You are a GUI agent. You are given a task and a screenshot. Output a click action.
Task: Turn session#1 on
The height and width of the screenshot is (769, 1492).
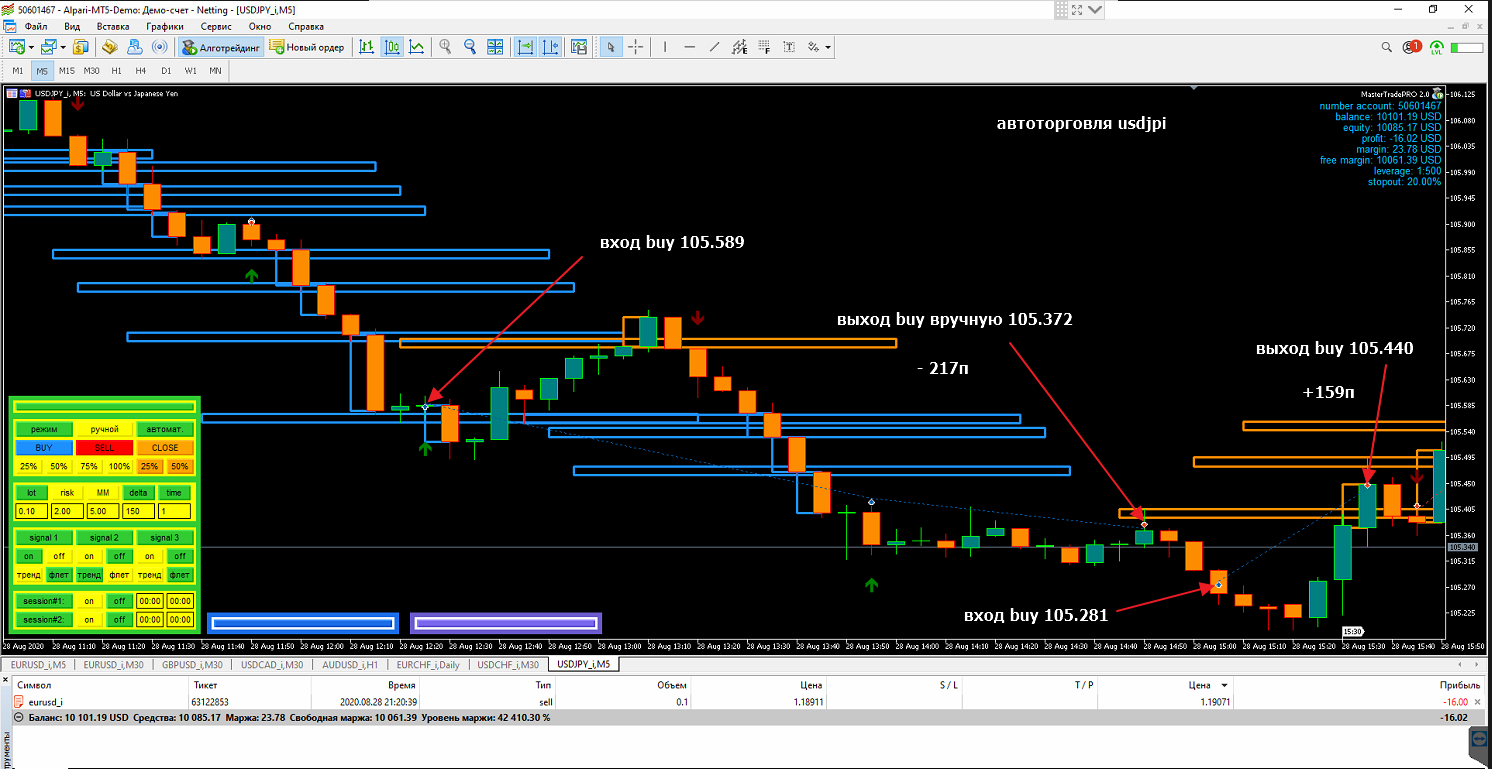90,601
